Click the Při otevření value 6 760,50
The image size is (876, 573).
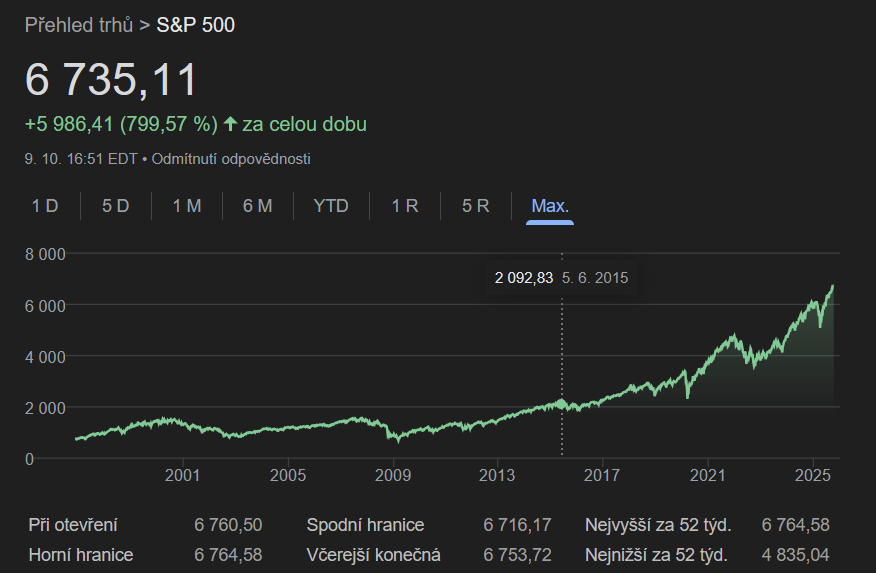point(228,525)
